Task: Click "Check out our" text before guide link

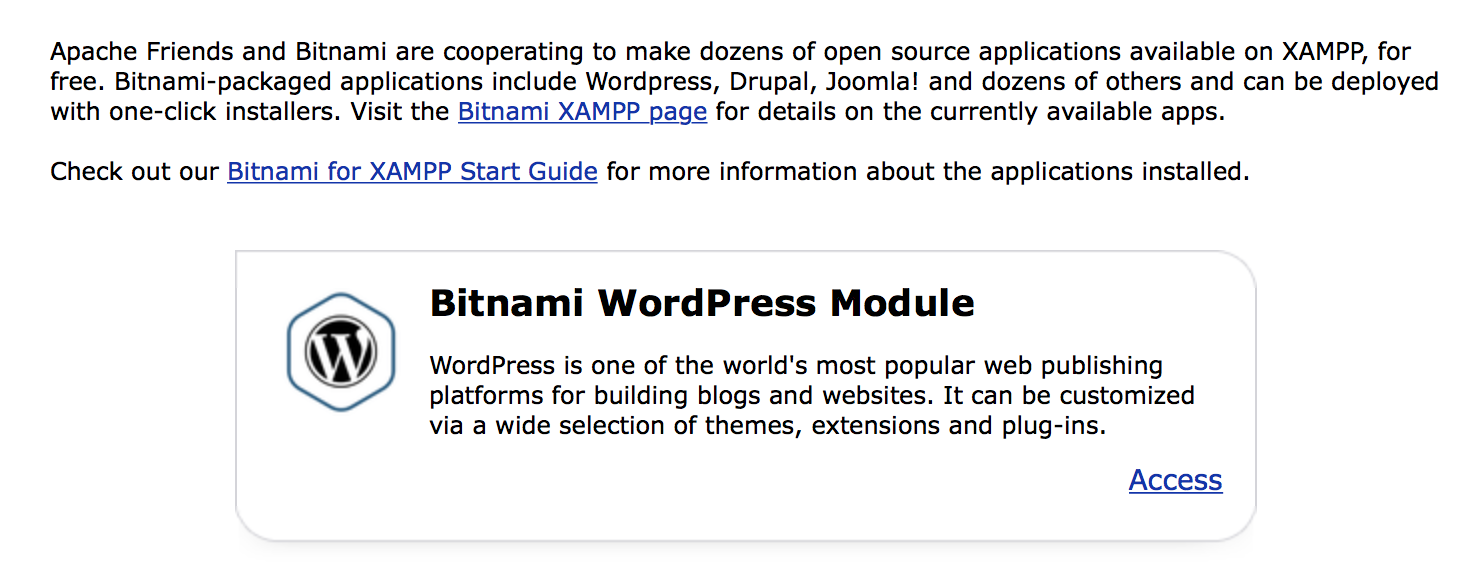Action: click(x=134, y=172)
